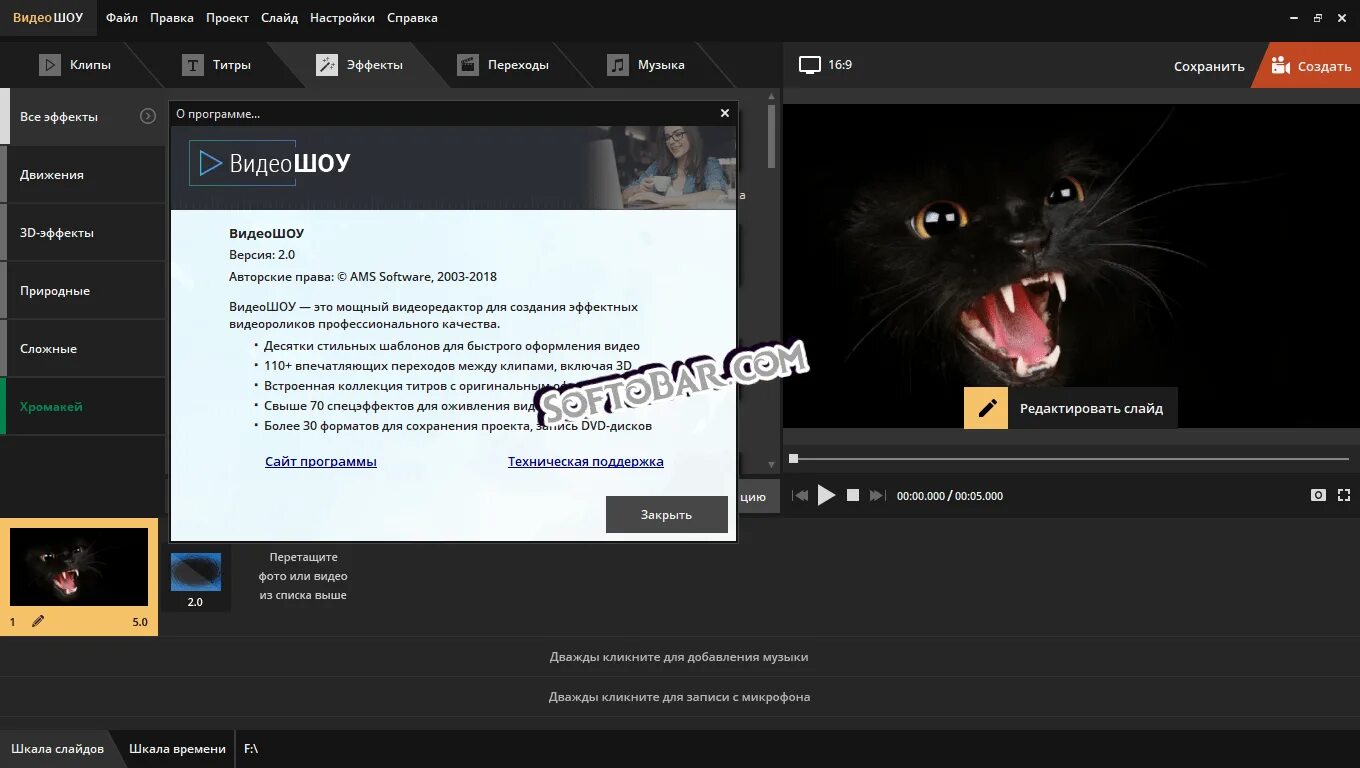The height and width of the screenshot is (768, 1360).
Task: Open the Настройки menu
Action: pos(342,18)
